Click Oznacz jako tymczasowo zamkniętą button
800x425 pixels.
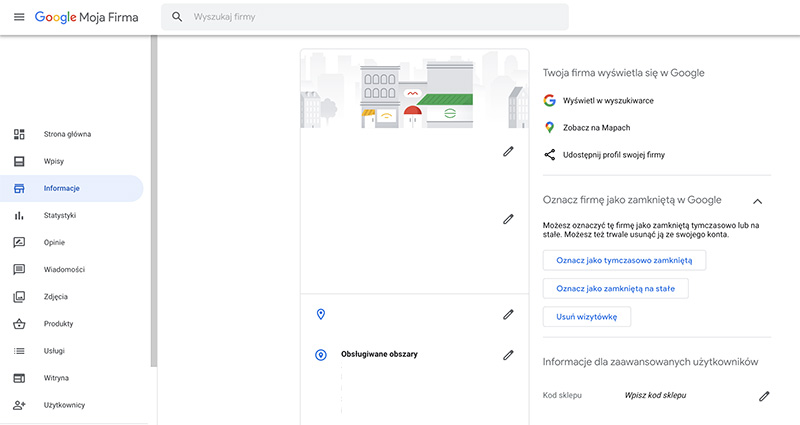click(x=624, y=260)
